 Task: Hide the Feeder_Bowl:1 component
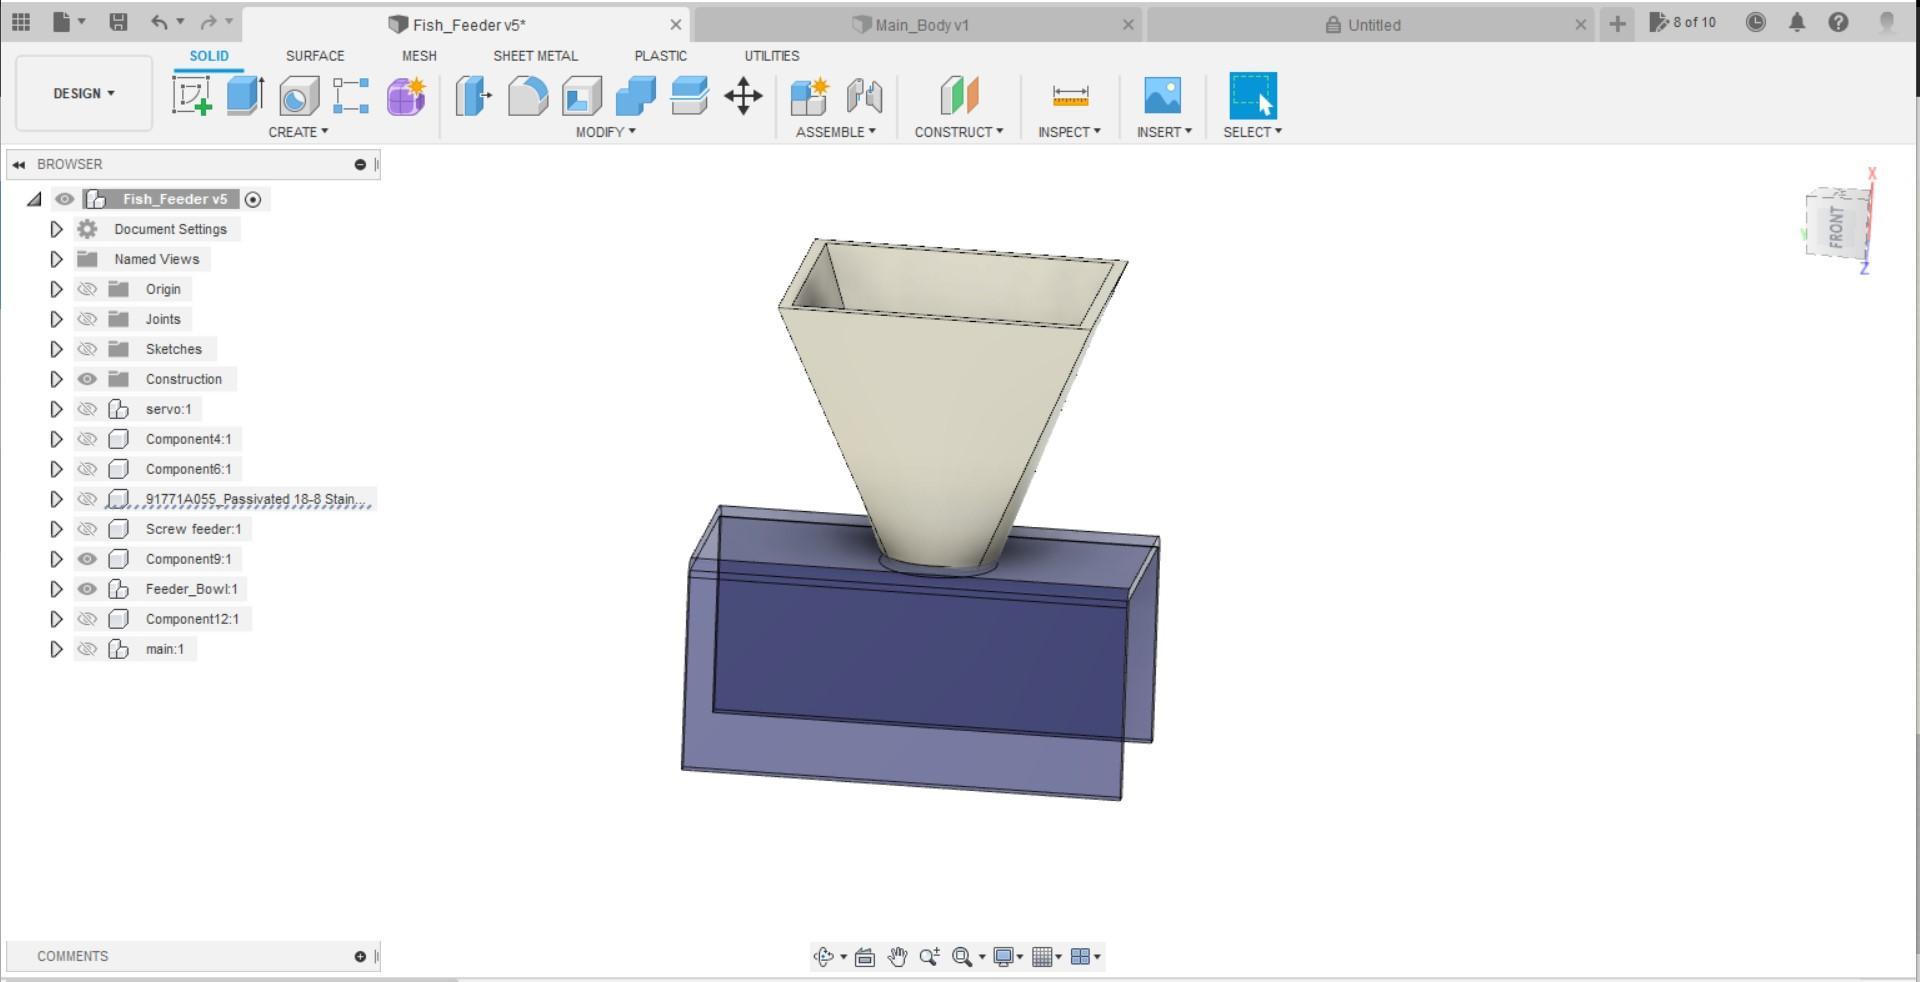[x=87, y=589]
